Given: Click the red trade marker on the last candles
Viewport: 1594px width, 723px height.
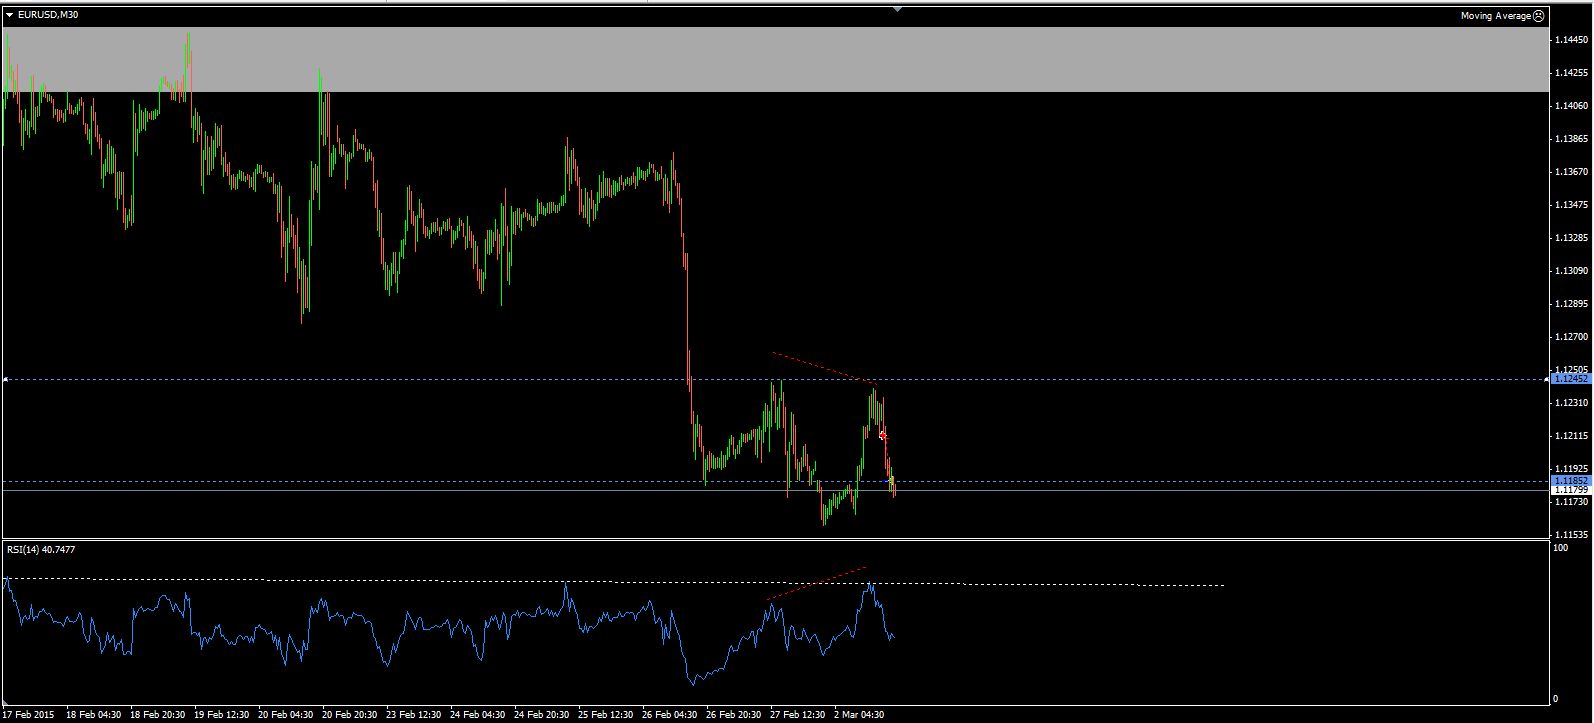Looking at the screenshot, I should coord(882,435).
